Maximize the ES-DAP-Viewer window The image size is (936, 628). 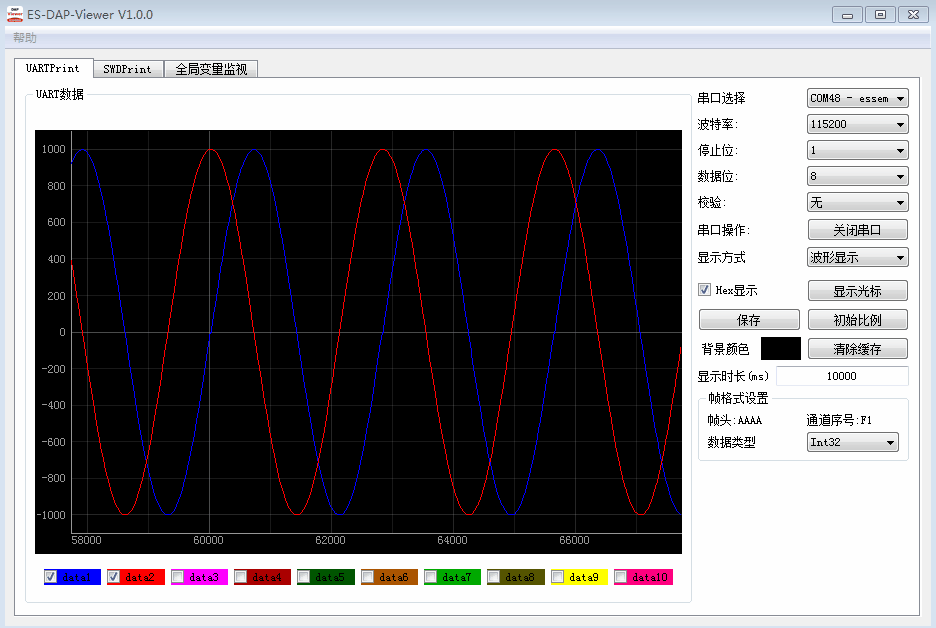(880, 15)
